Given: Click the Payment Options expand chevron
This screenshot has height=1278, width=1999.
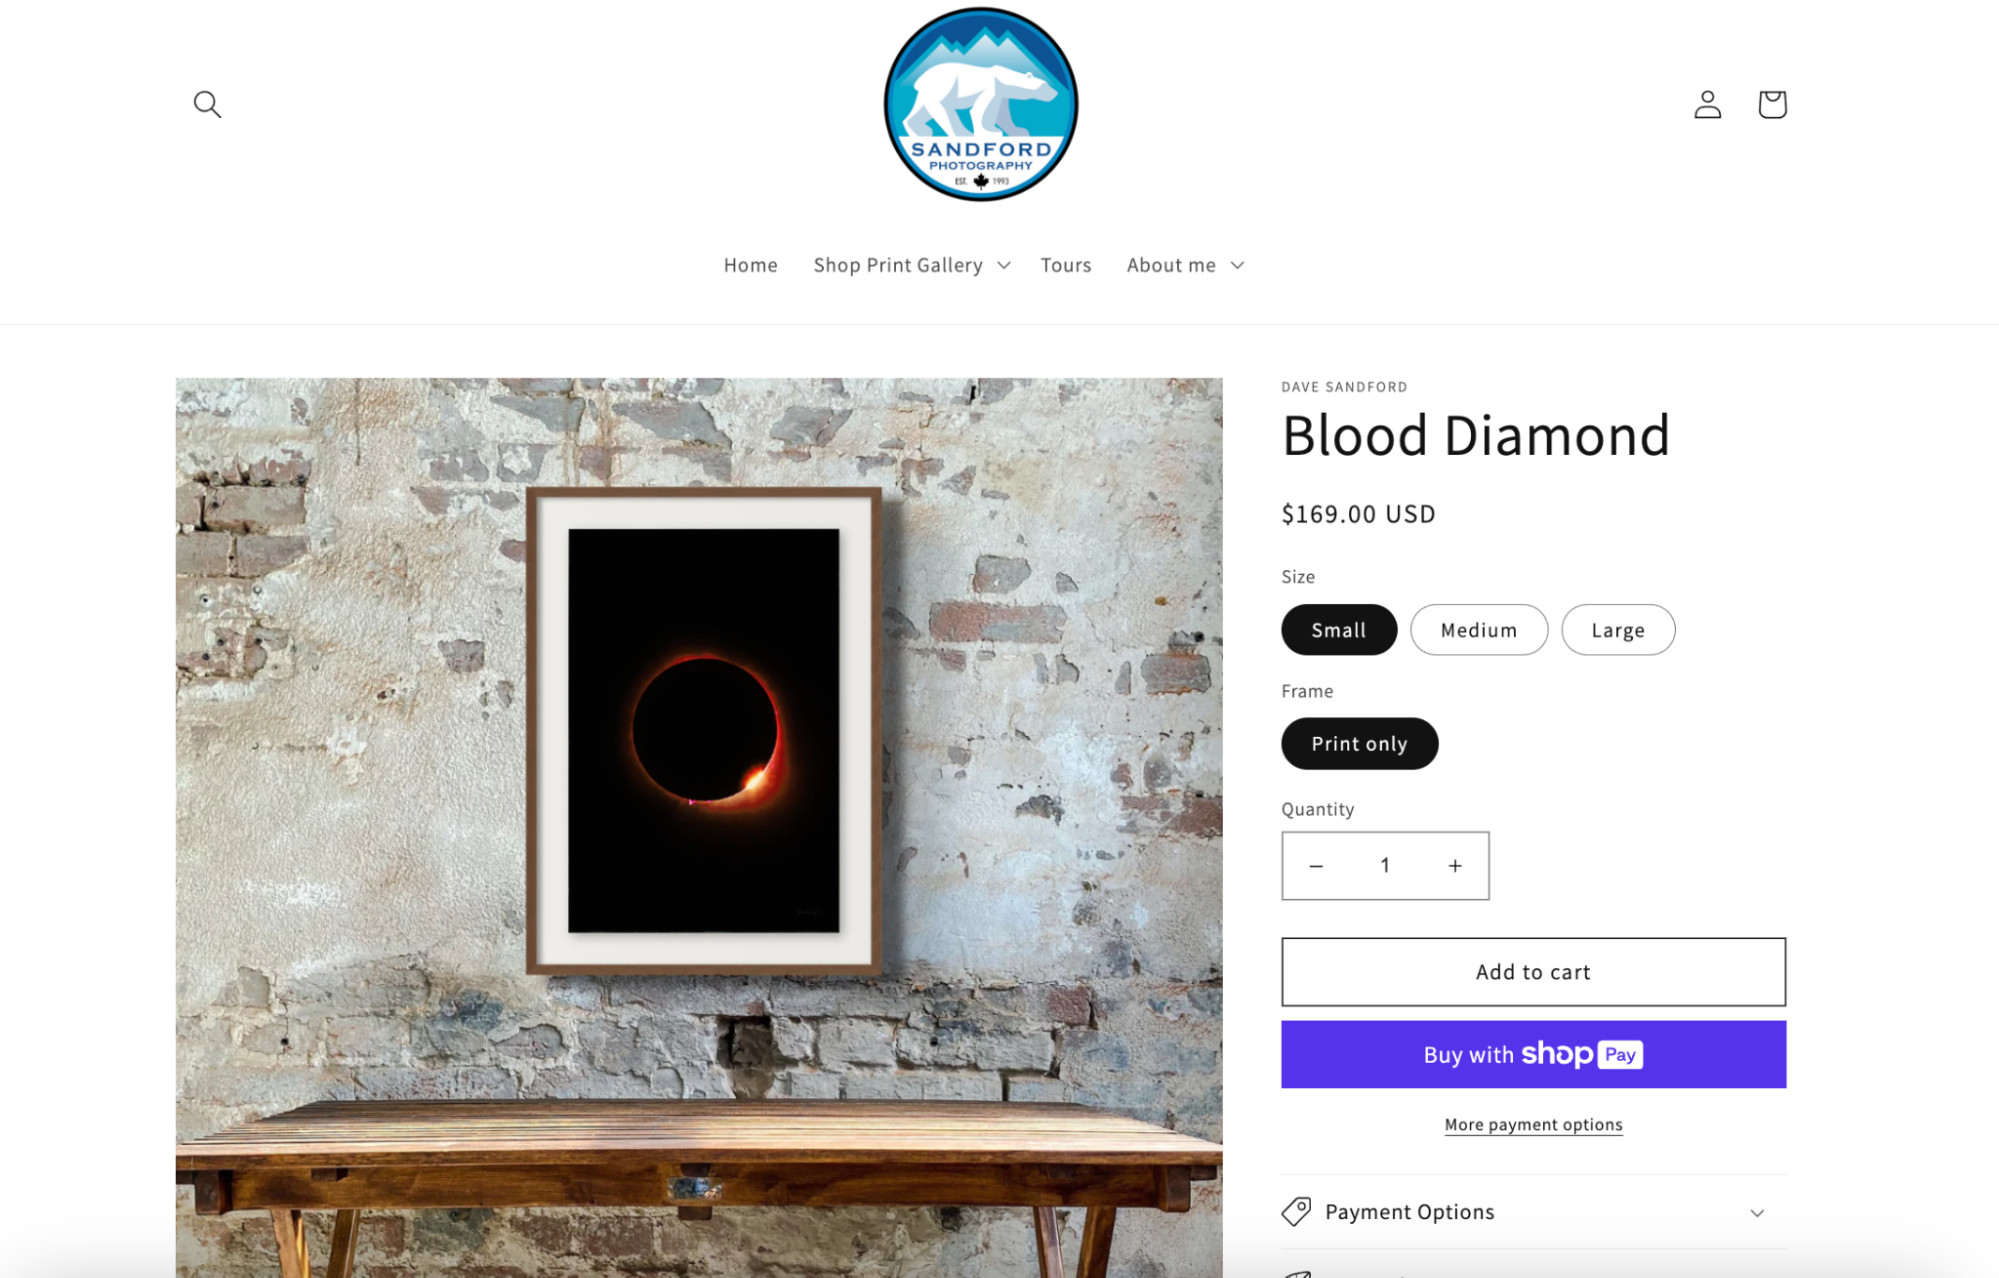Looking at the screenshot, I should [1760, 1211].
